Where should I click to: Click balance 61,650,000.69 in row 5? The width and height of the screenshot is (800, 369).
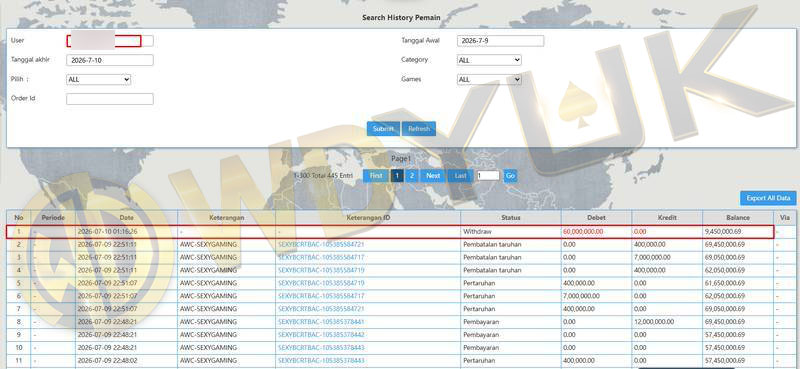(x=724, y=283)
